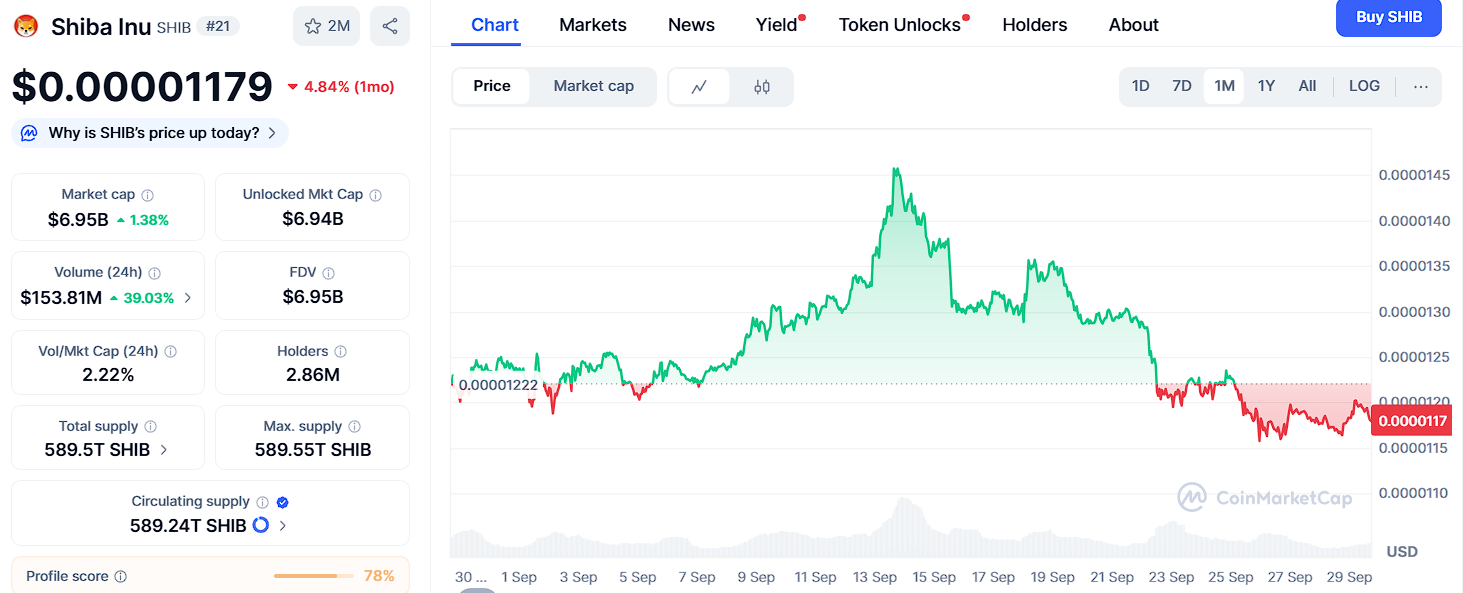
Task: Click the Buy SHIB button
Action: click(x=1389, y=17)
